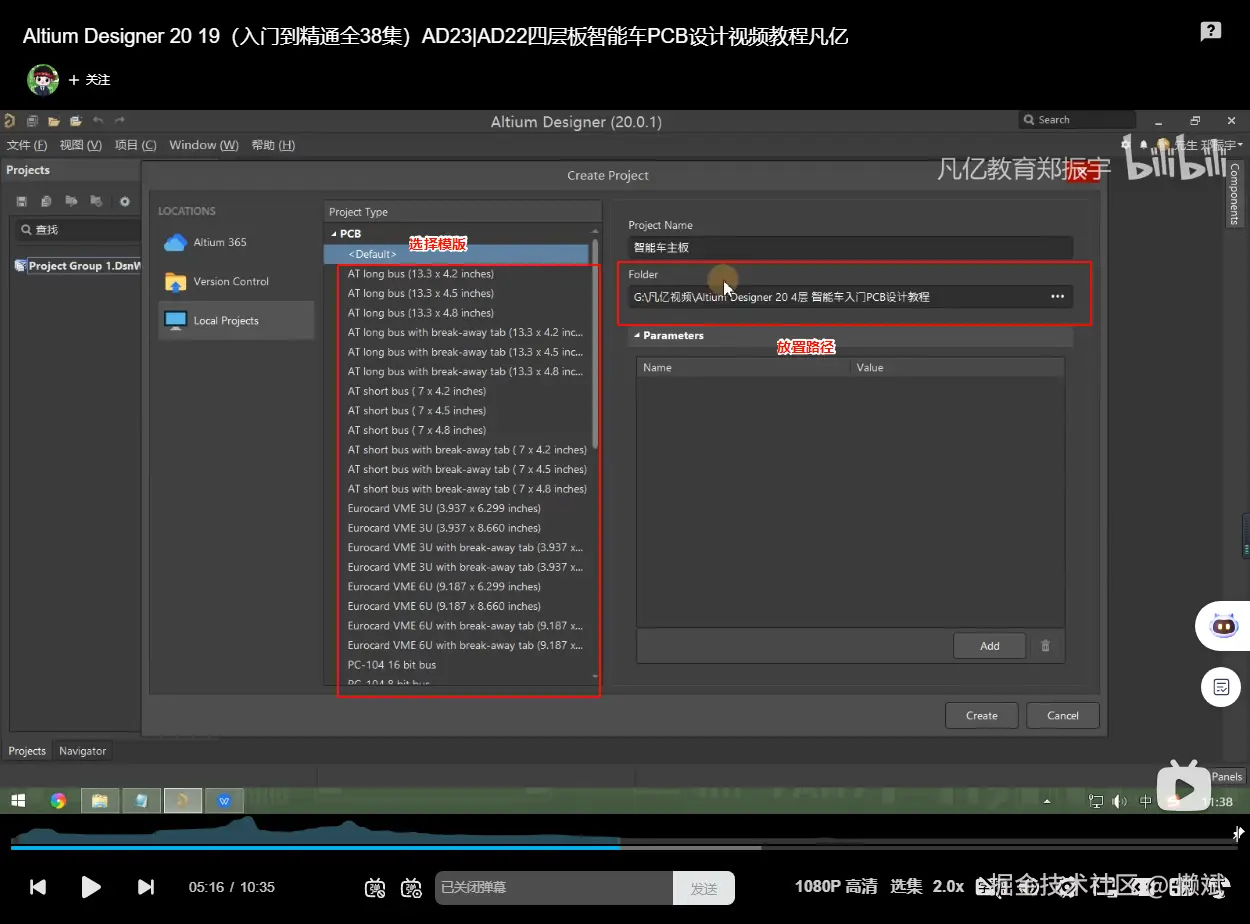Click the compile project icon in Projects panel
This screenshot has width=1250, height=924.
tap(71, 201)
